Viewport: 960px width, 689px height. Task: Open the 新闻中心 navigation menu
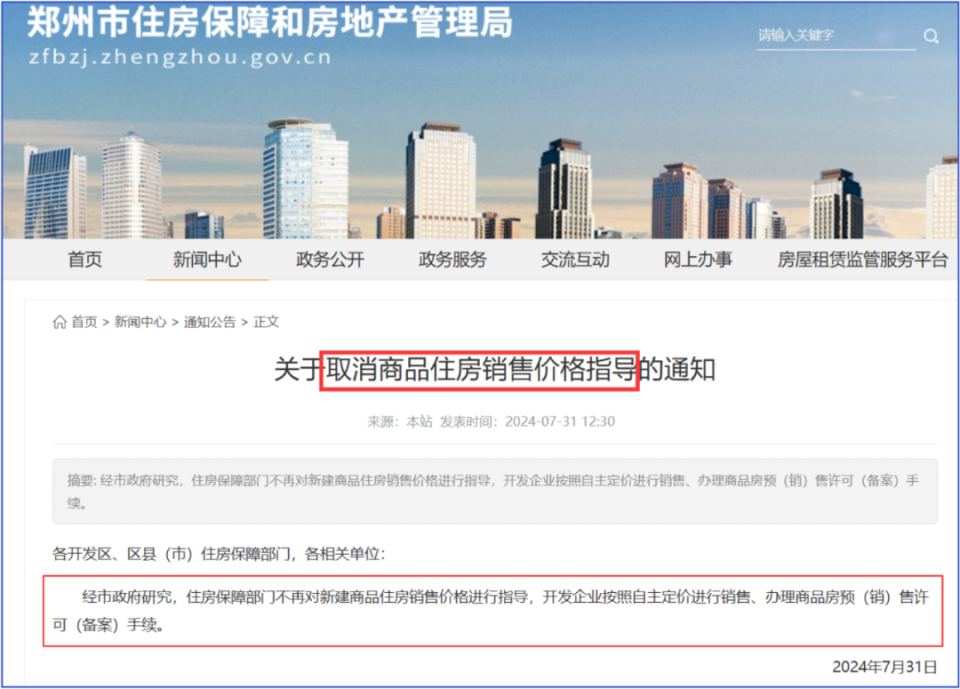(207, 259)
